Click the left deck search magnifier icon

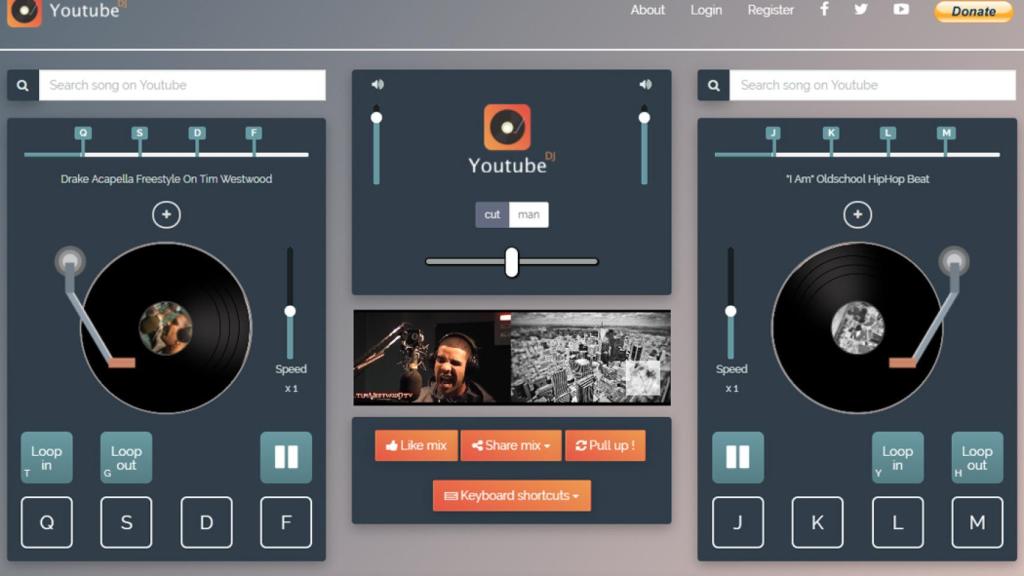tap(23, 85)
